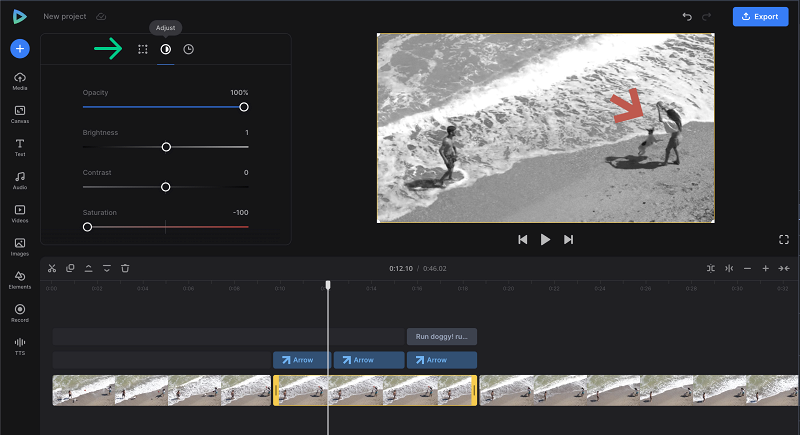Click the timeline playhead marker
The height and width of the screenshot is (435, 800).
tap(328, 285)
